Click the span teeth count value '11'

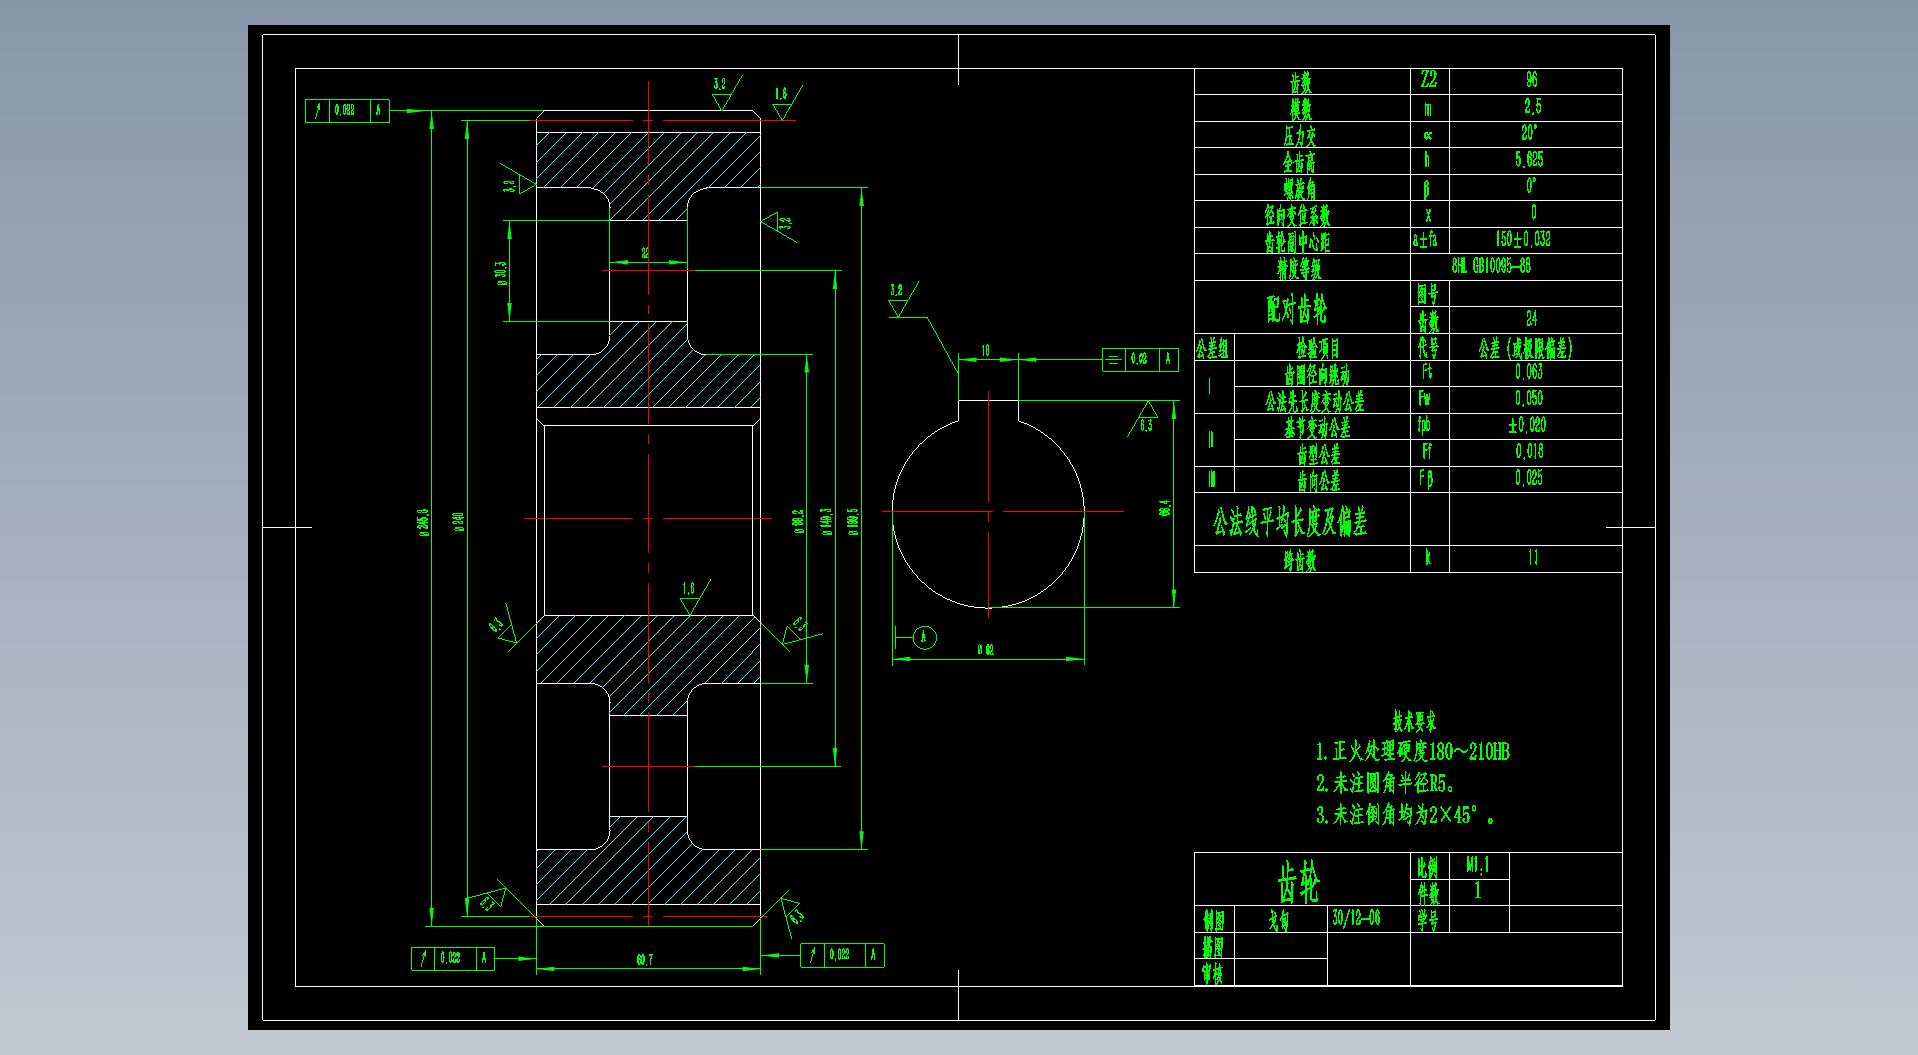(x=1532, y=558)
